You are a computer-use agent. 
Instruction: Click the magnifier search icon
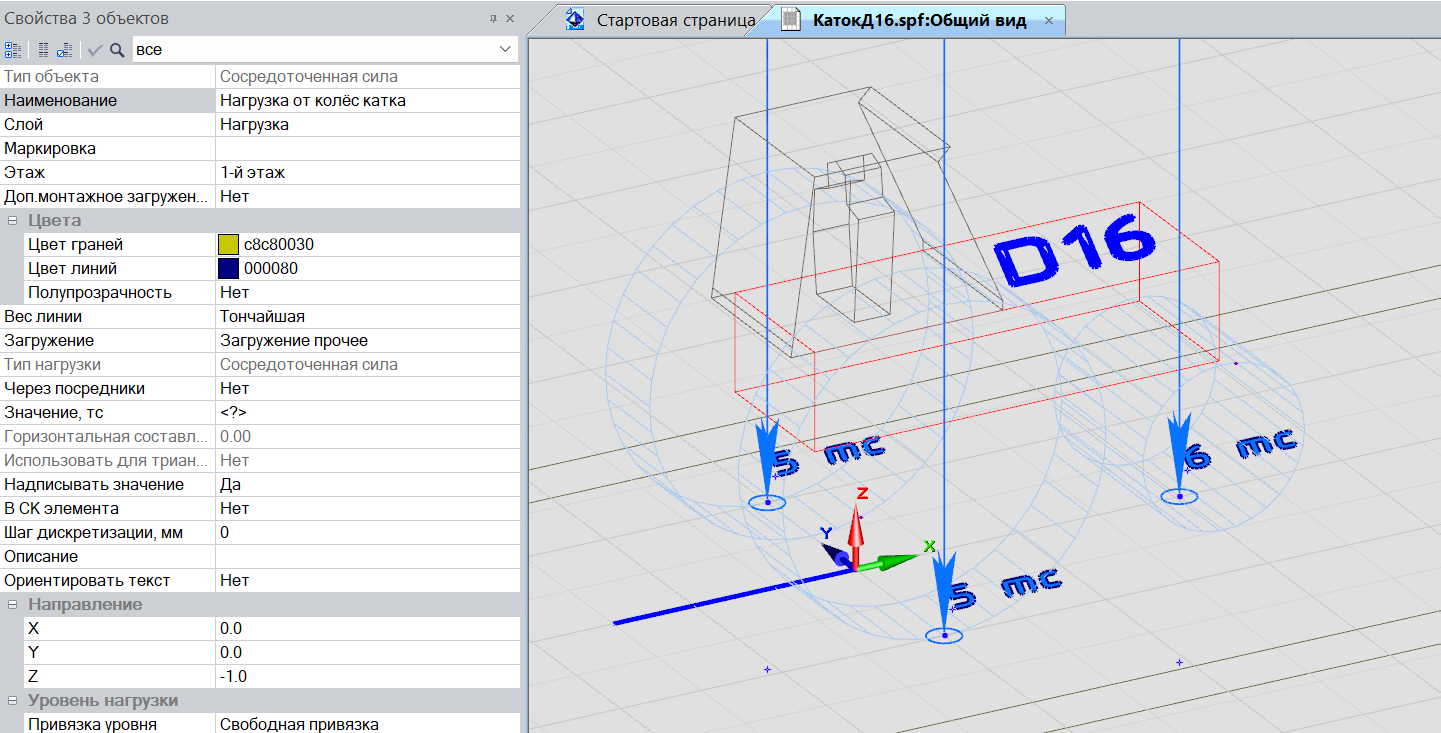point(117,49)
